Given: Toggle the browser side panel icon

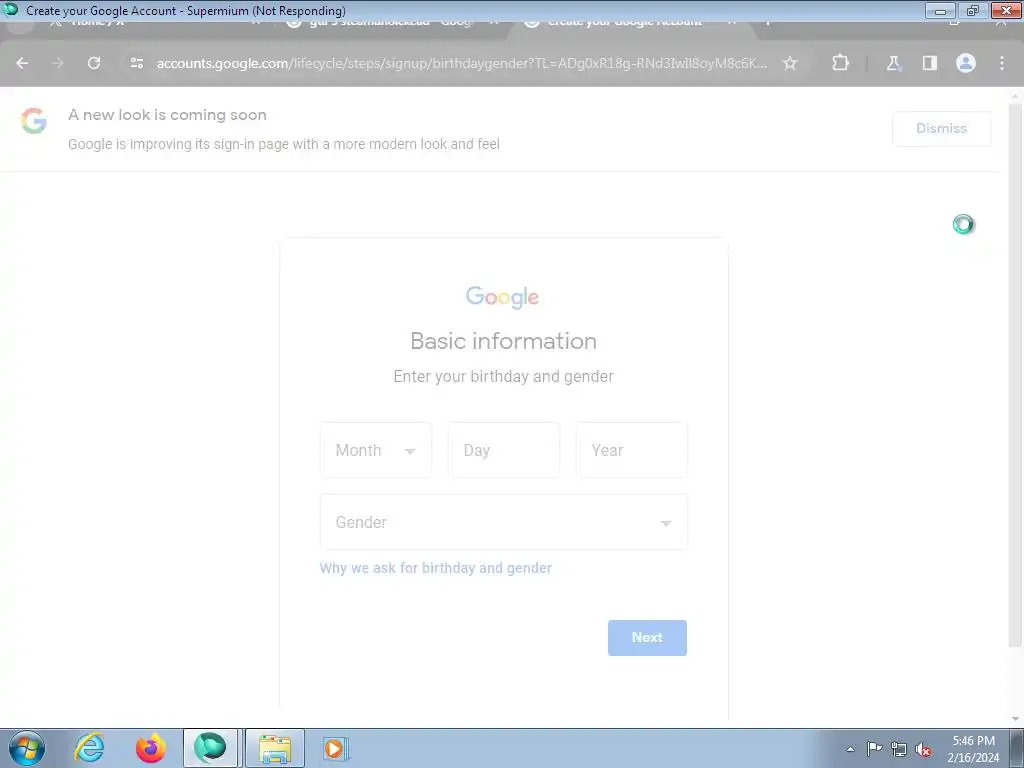Looking at the screenshot, I should 929,63.
